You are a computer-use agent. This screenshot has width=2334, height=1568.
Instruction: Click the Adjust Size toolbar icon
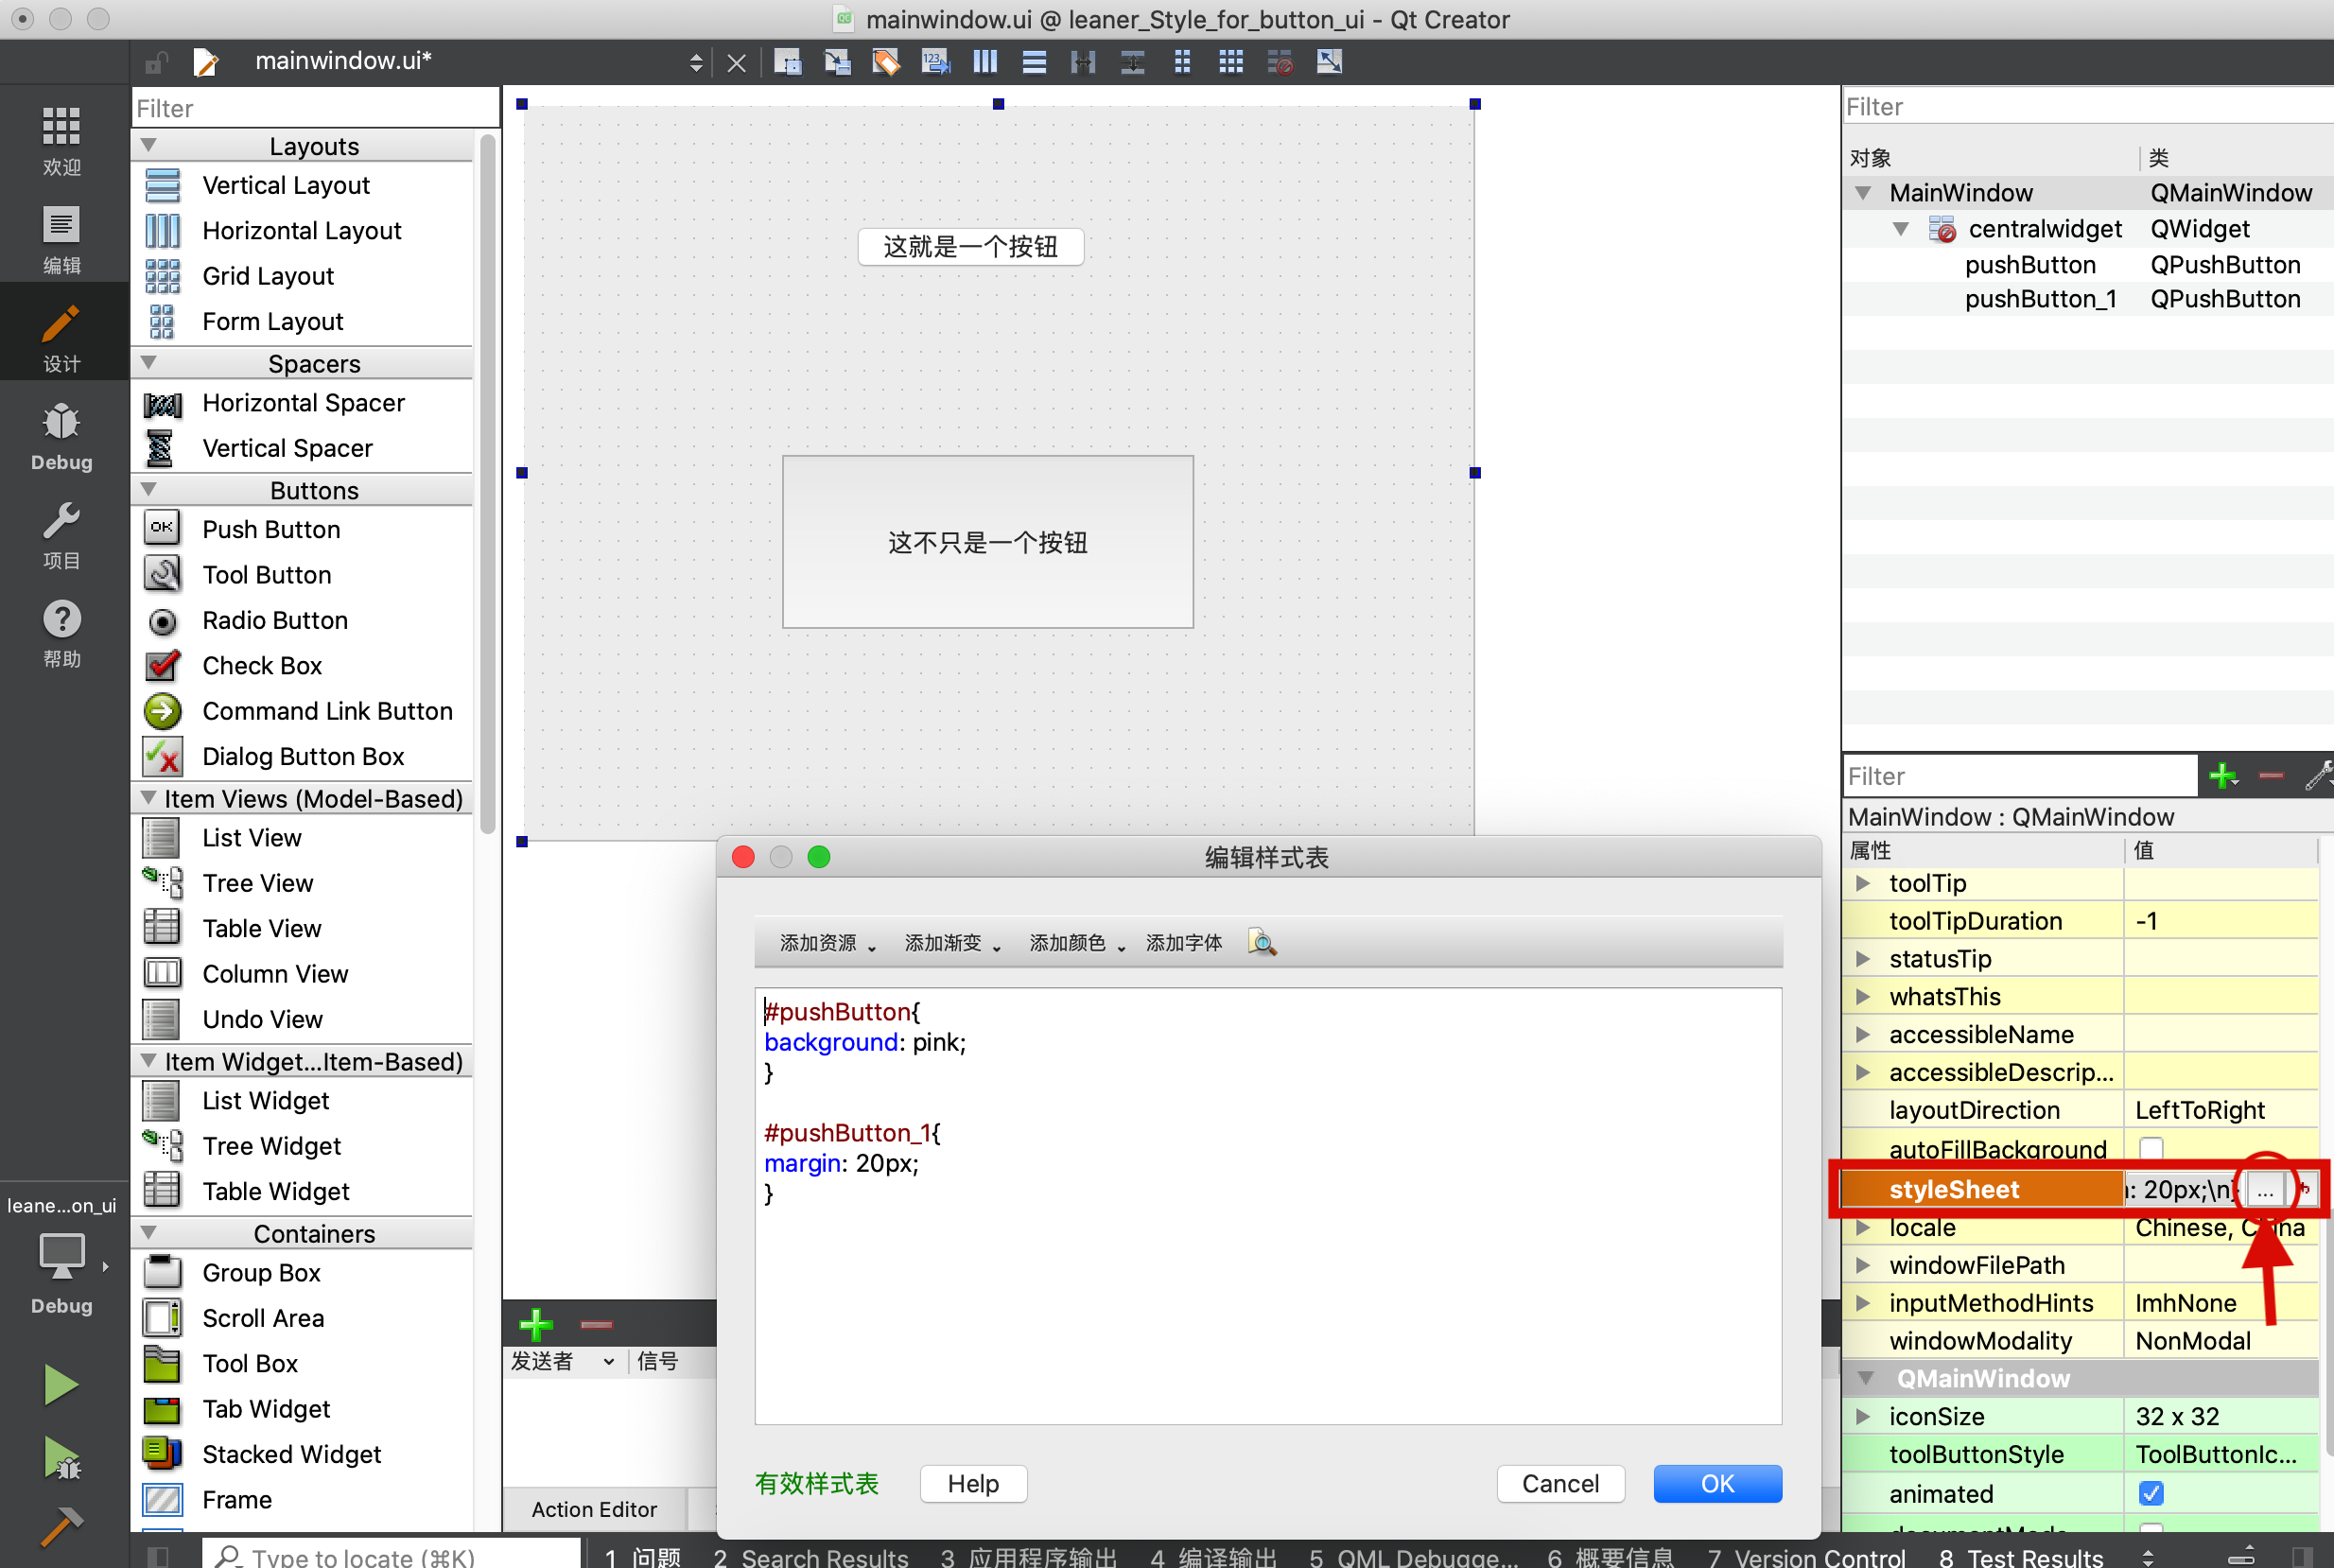[x=1328, y=61]
